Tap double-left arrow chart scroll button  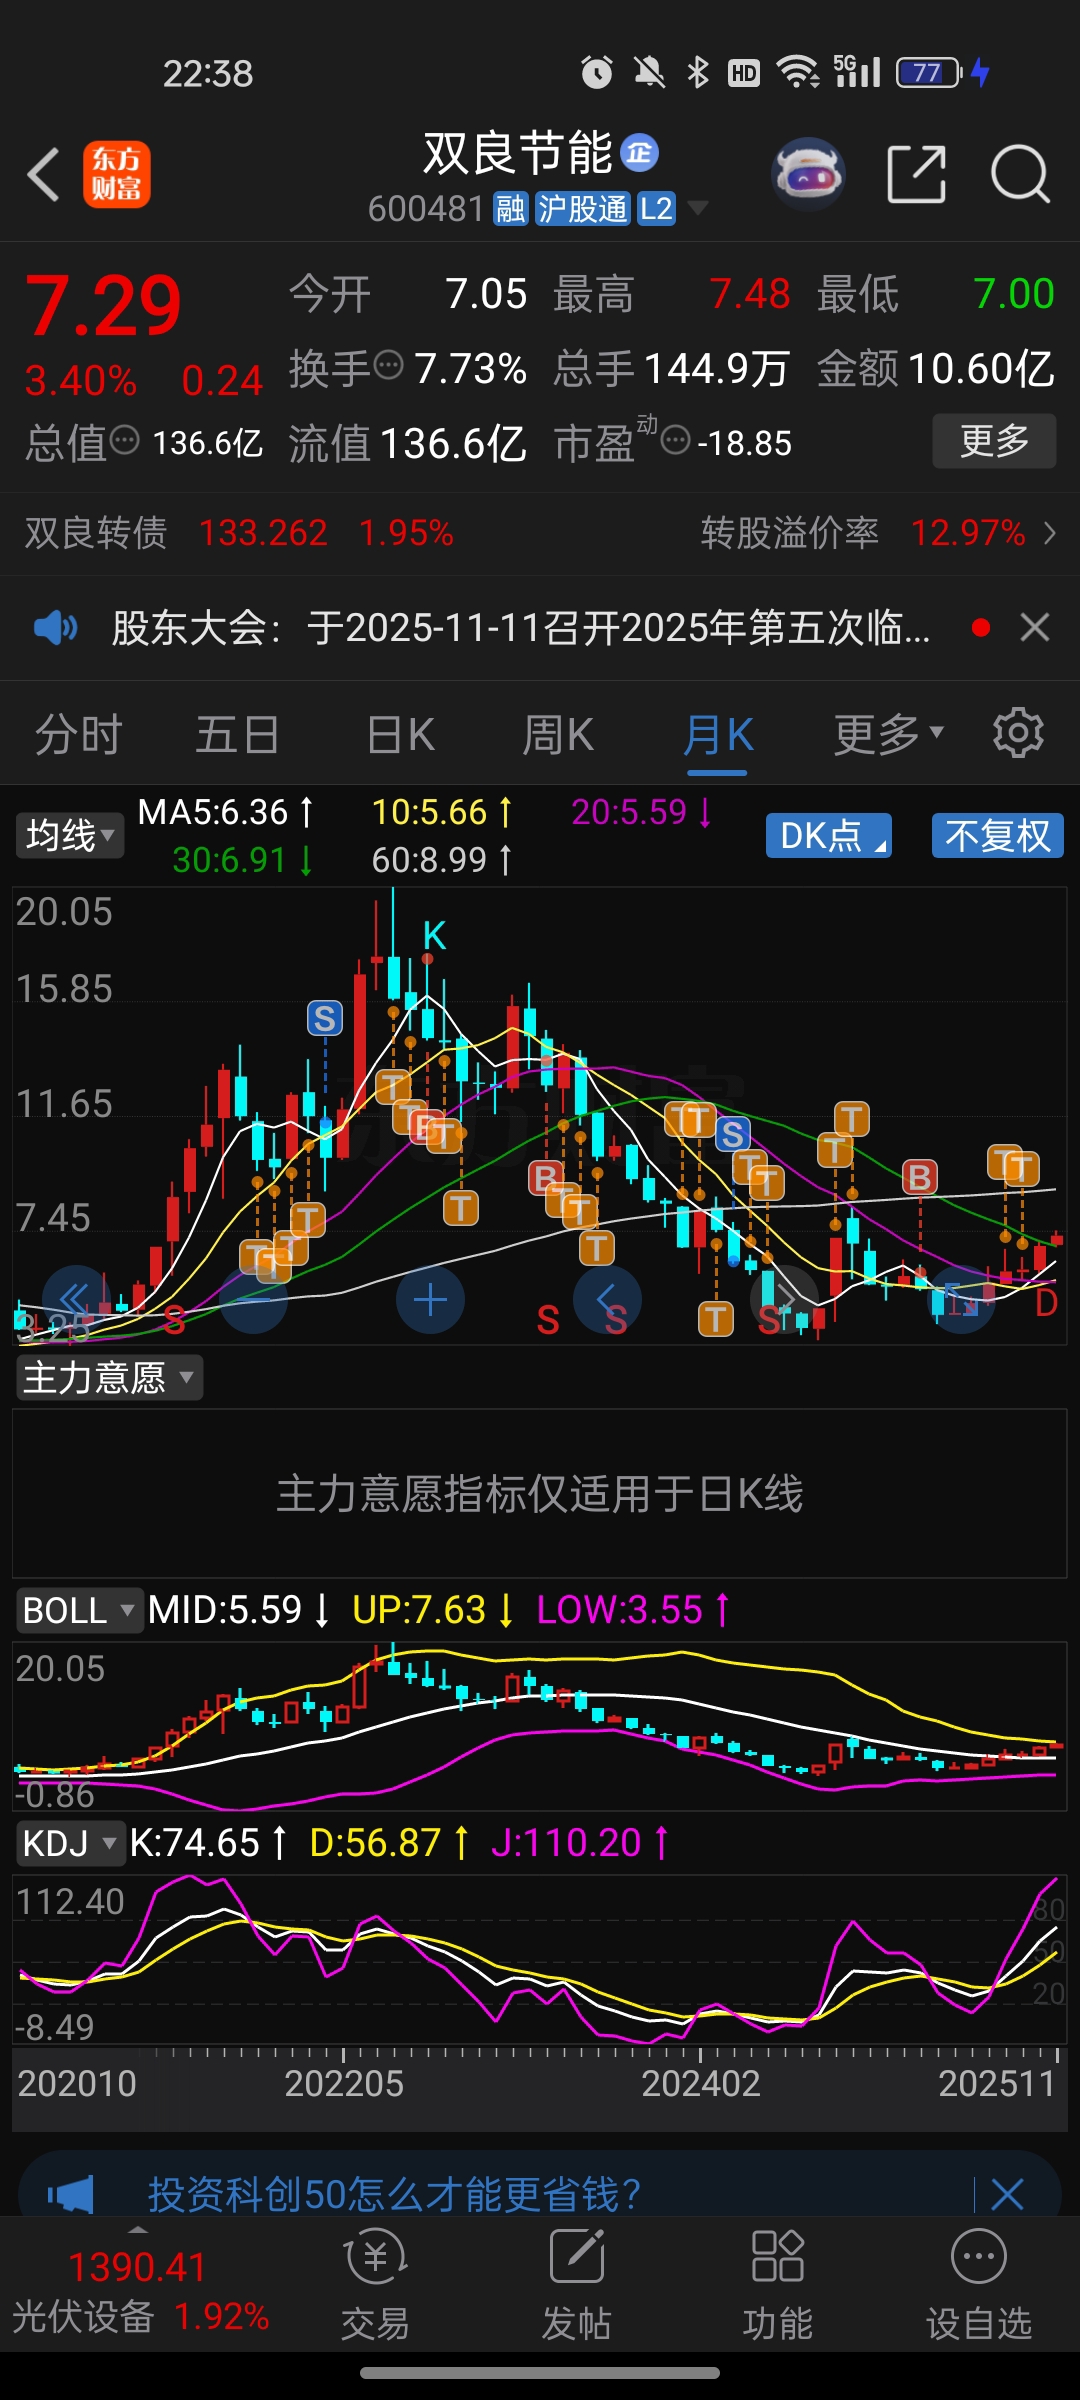point(76,1300)
